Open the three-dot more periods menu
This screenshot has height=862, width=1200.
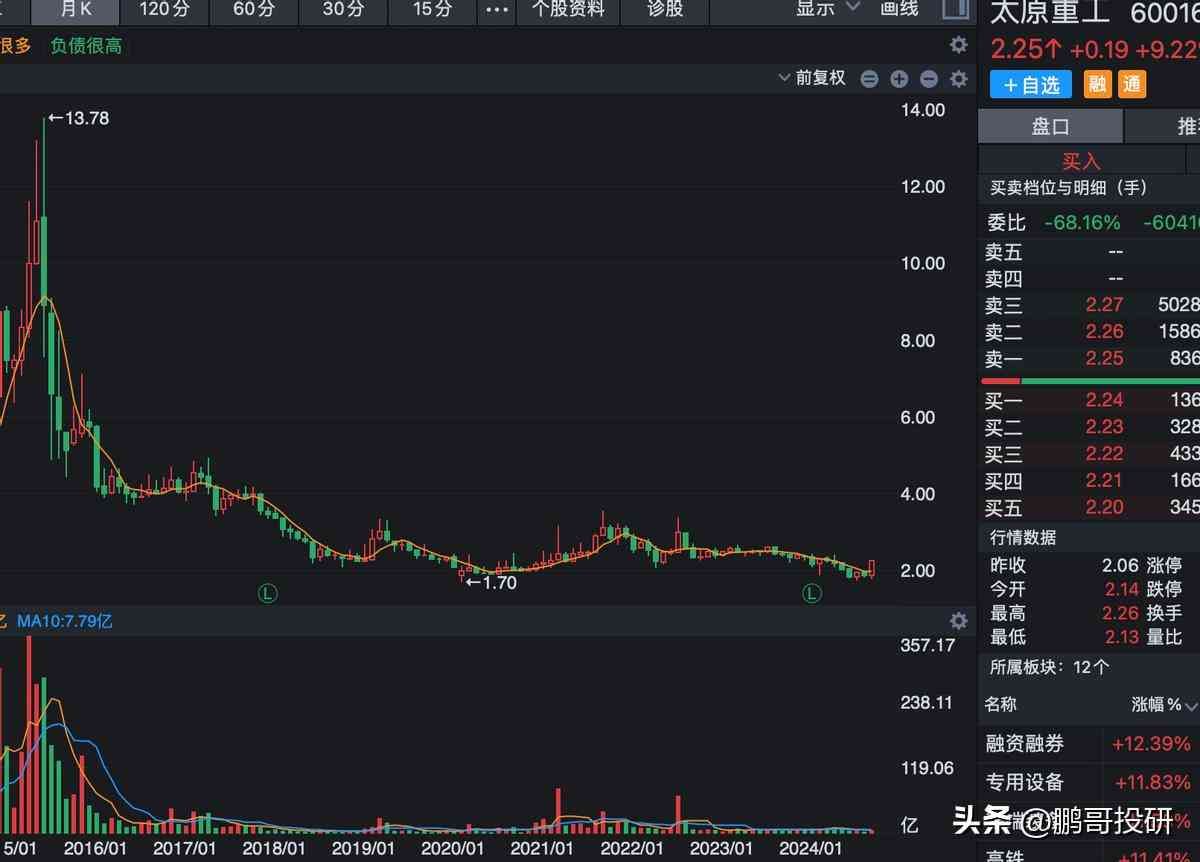point(496,10)
